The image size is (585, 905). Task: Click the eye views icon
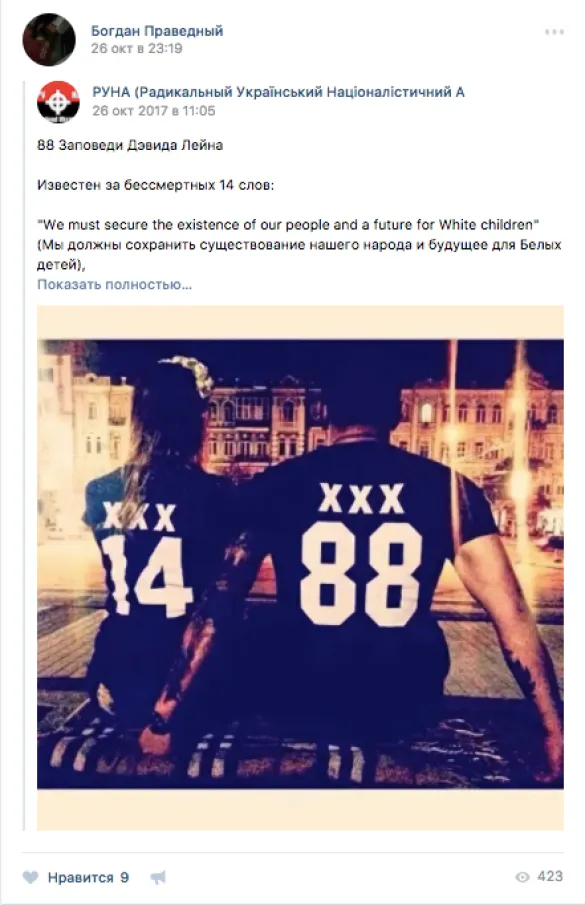pyautogui.click(x=522, y=877)
